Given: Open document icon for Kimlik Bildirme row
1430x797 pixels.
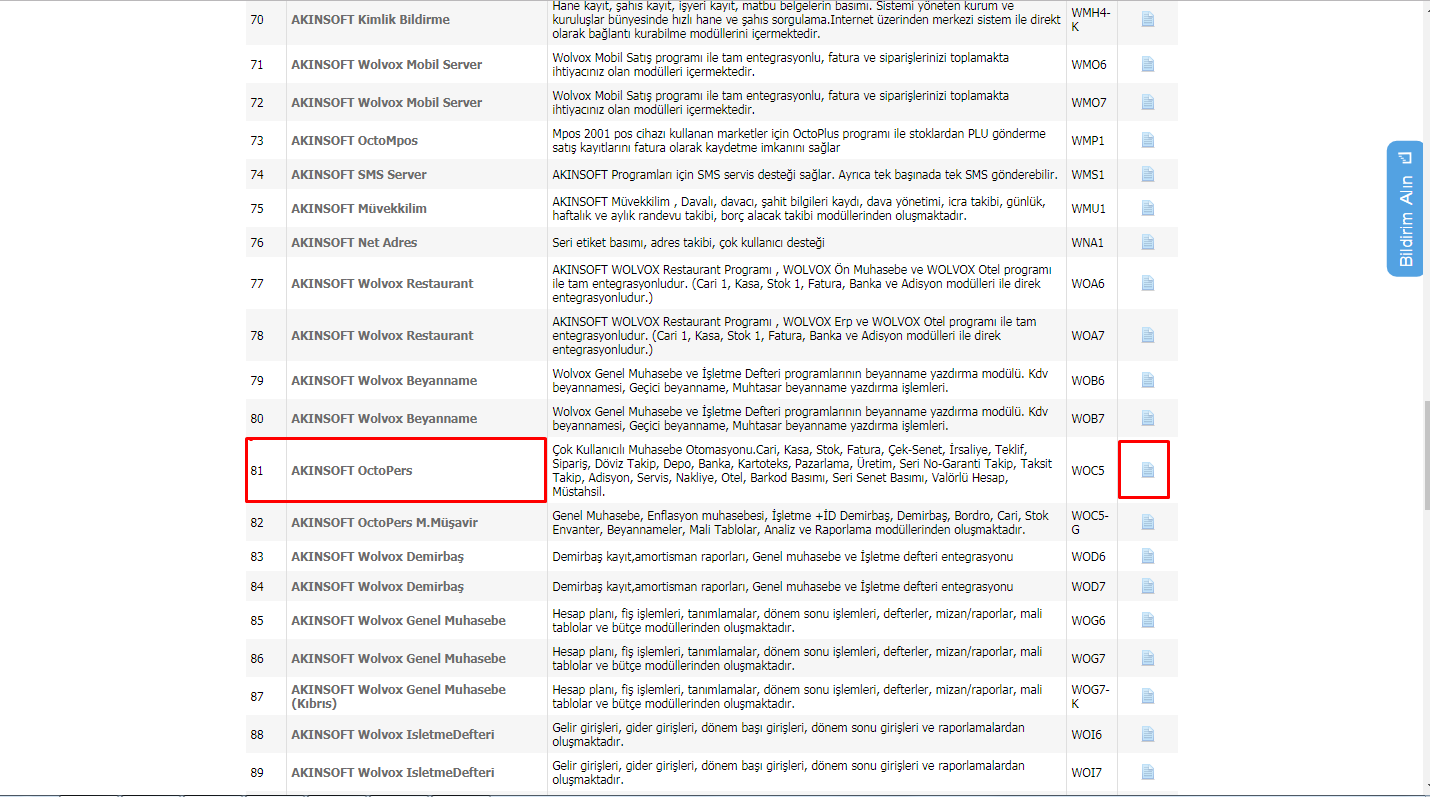Looking at the screenshot, I should tap(1147, 19).
